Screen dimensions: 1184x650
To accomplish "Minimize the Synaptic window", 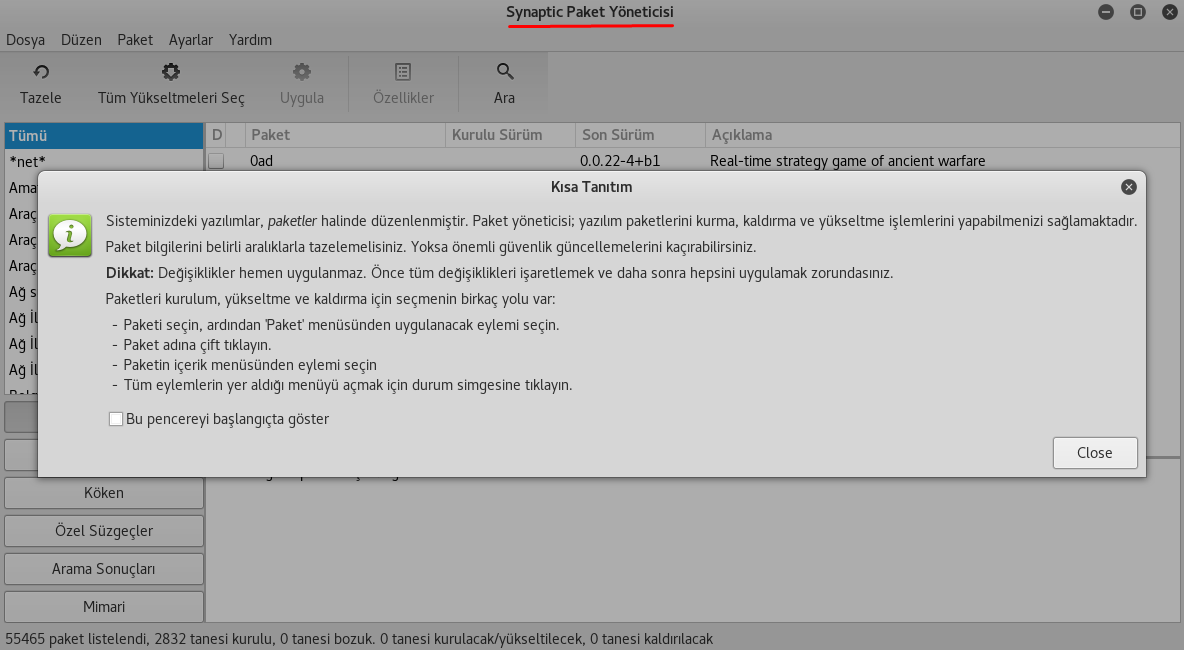I will click(1106, 12).
